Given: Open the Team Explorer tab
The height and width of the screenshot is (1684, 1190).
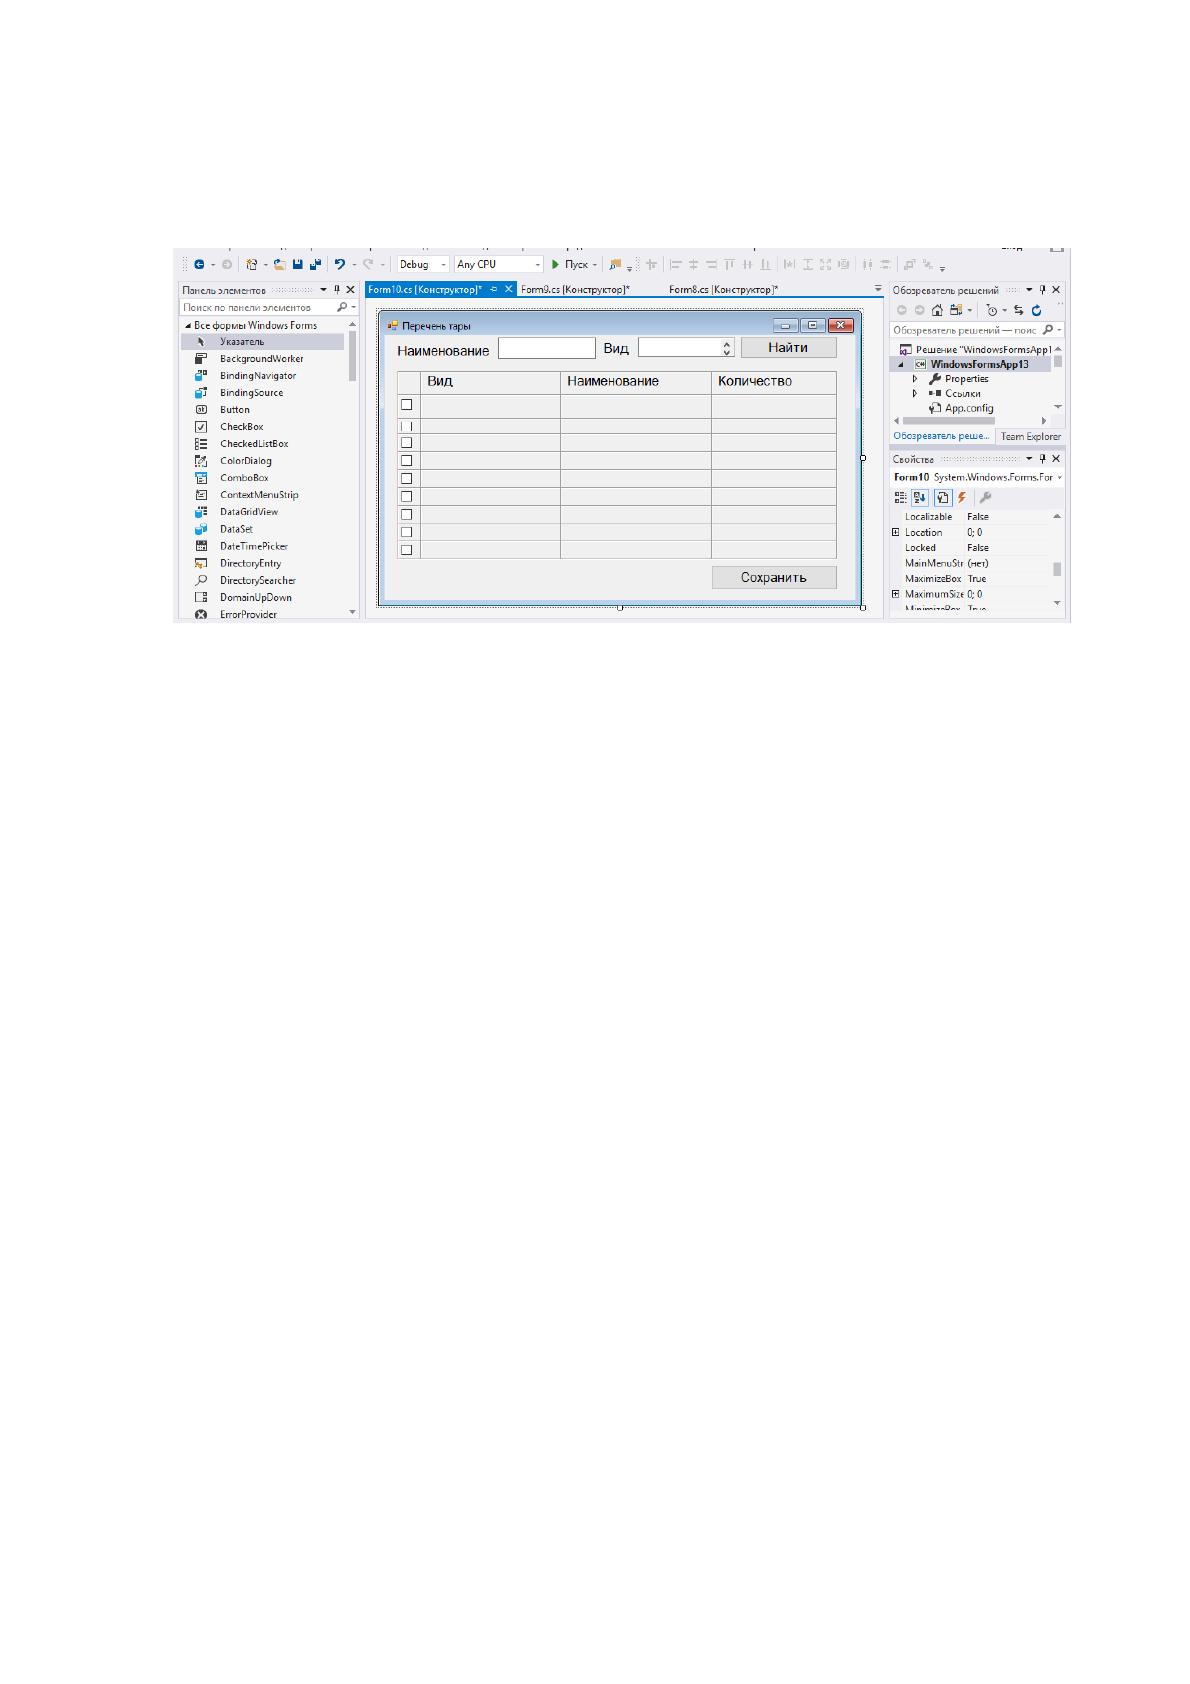Looking at the screenshot, I should pos(1031,437).
